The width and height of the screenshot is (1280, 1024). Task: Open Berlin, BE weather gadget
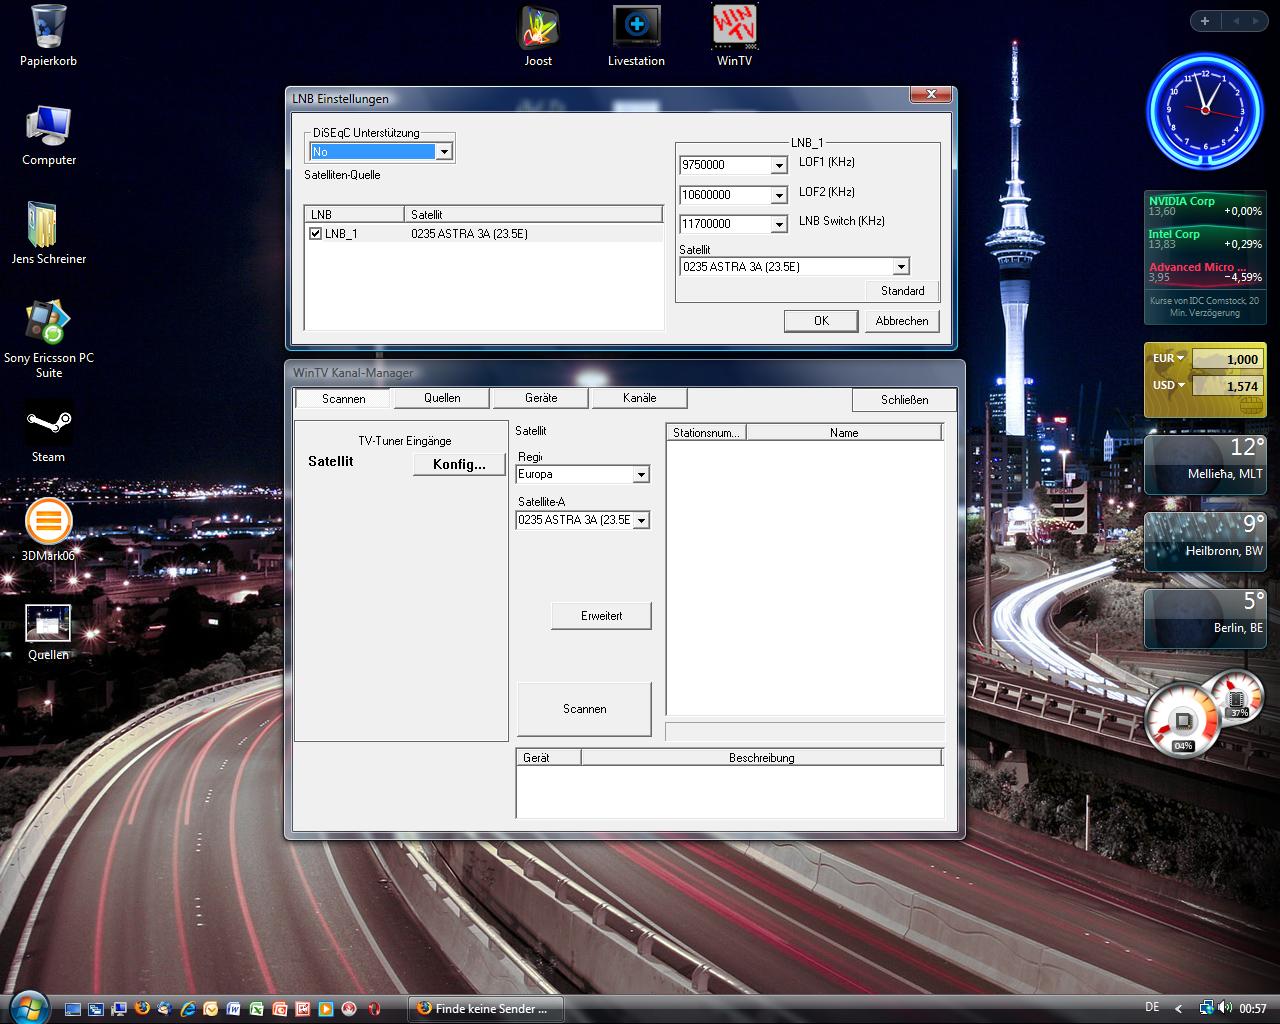tap(1205, 618)
